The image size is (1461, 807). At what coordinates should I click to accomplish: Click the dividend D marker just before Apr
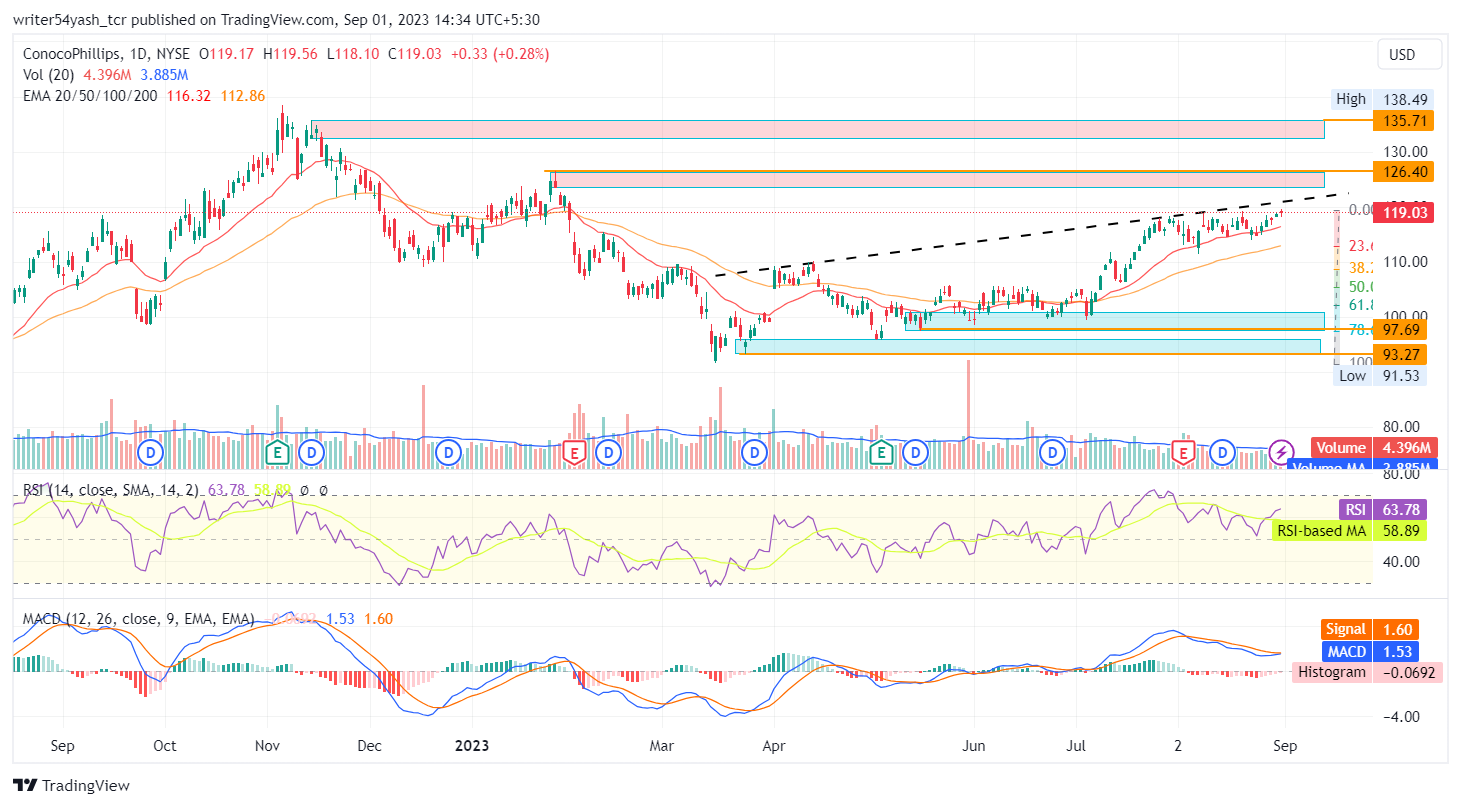tap(755, 453)
